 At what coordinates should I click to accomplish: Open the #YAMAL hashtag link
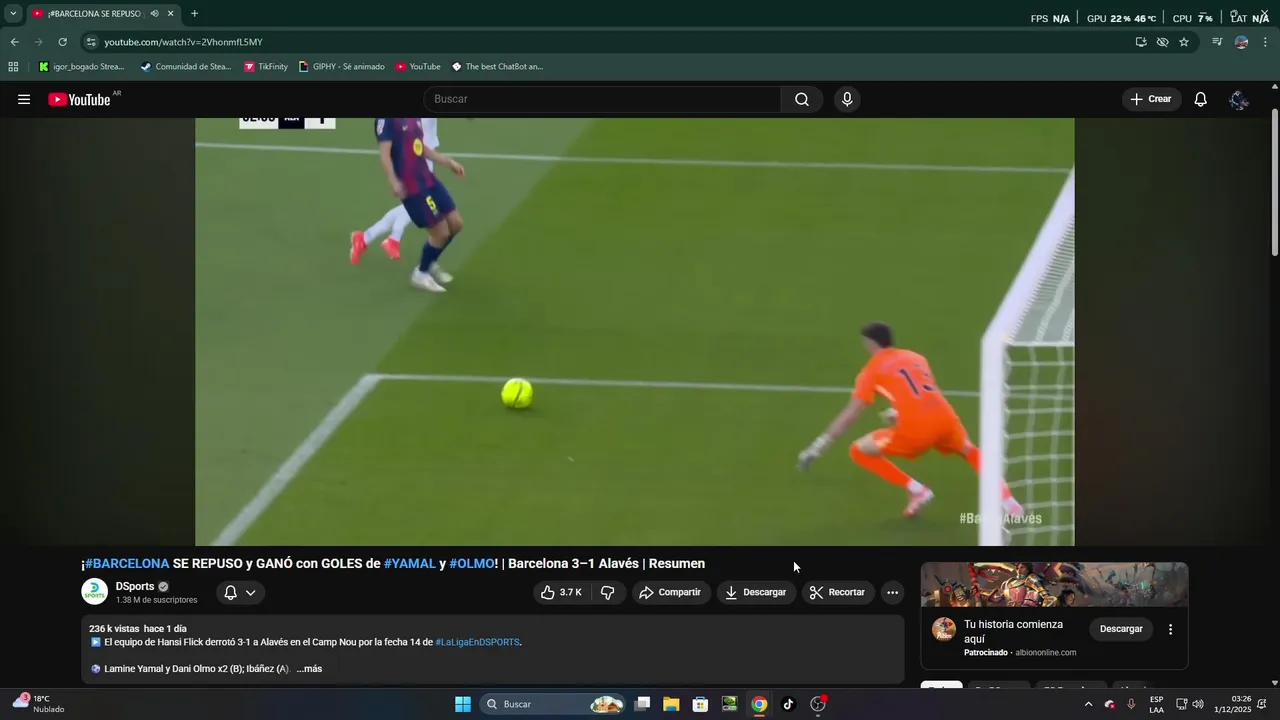[410, 564]
